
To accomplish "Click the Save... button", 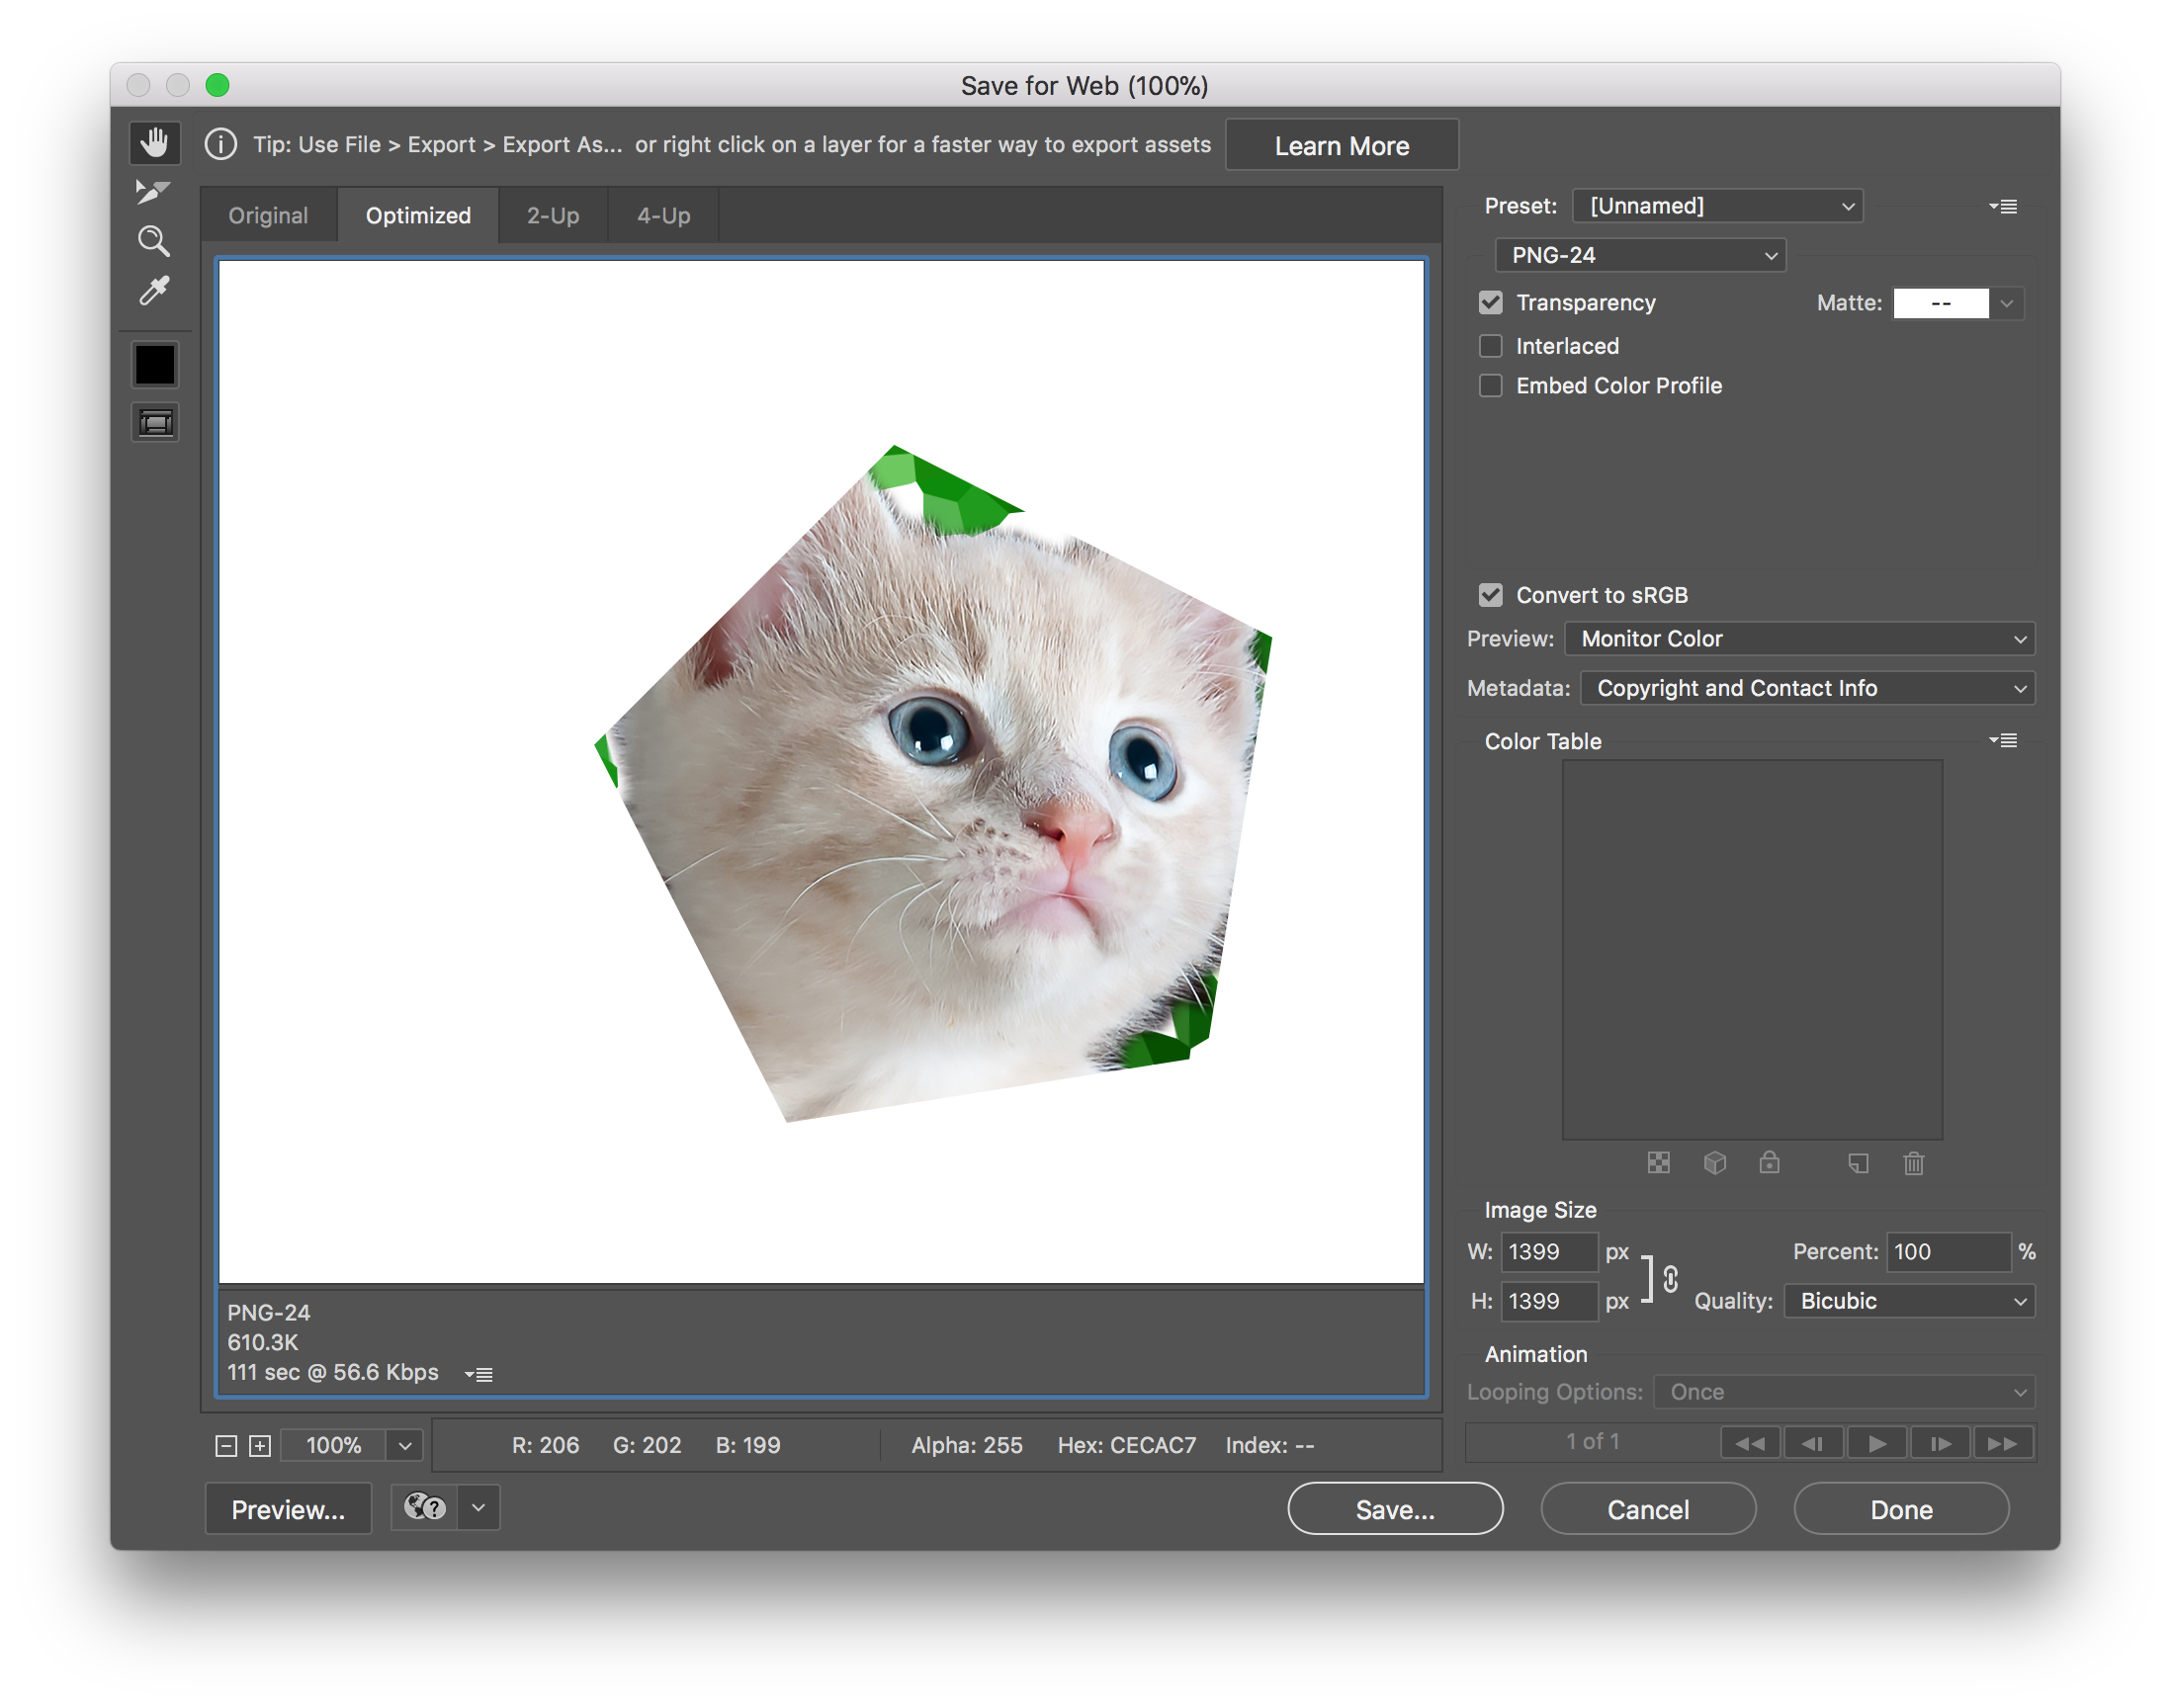I will 1394,1509.
